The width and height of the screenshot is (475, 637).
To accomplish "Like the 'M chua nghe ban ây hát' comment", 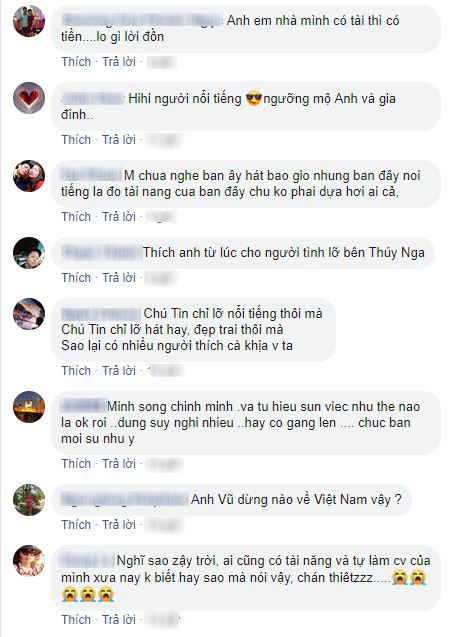I will click(x=76, y=217).
